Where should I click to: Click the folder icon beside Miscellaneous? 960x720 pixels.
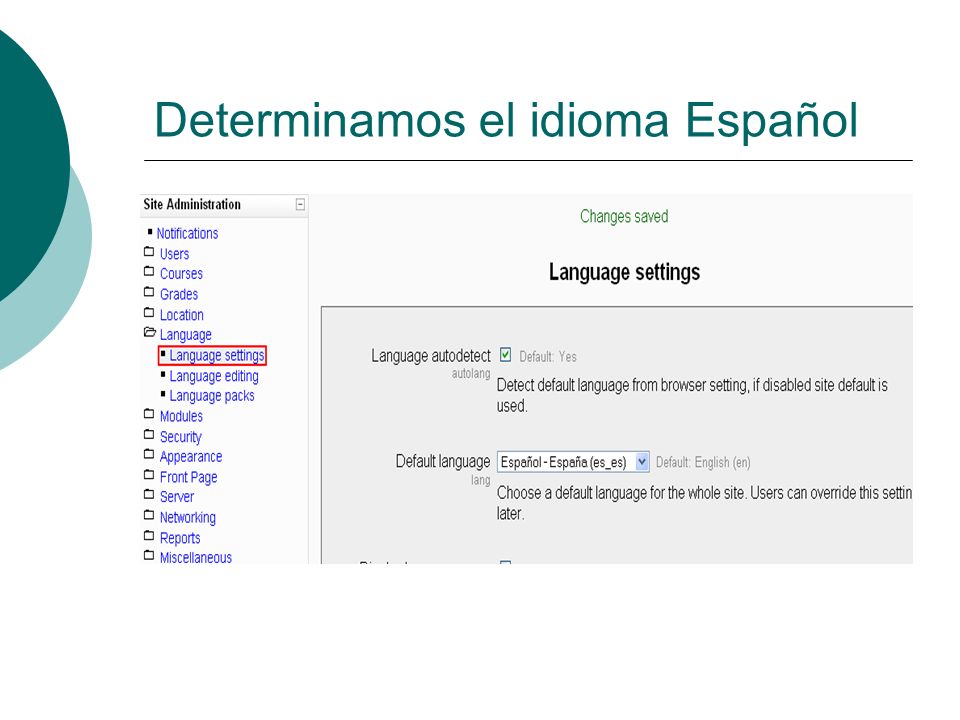[149, 555]
